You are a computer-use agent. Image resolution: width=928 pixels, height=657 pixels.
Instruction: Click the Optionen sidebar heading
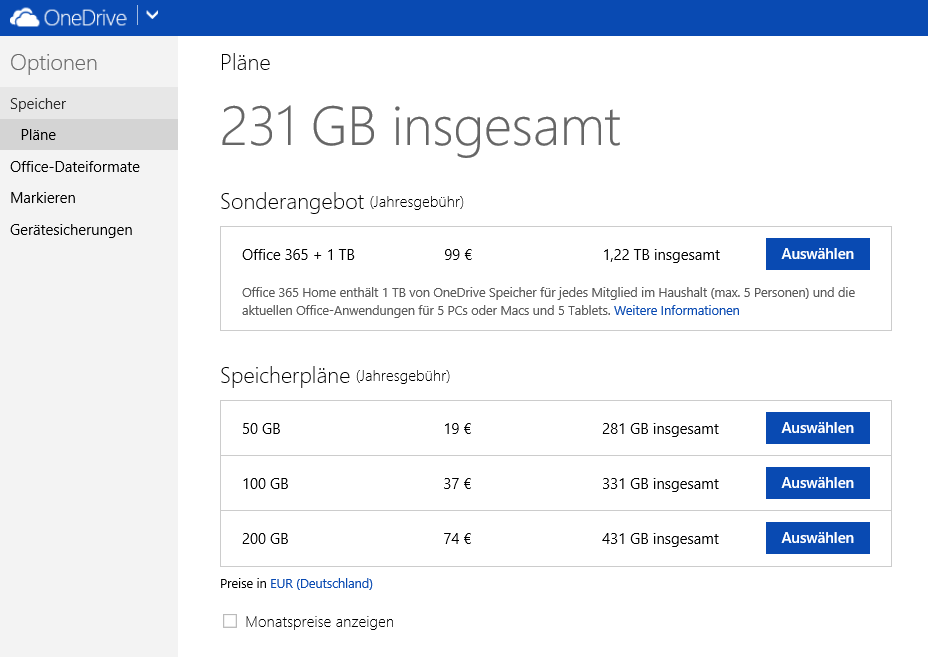click(54, 63)
